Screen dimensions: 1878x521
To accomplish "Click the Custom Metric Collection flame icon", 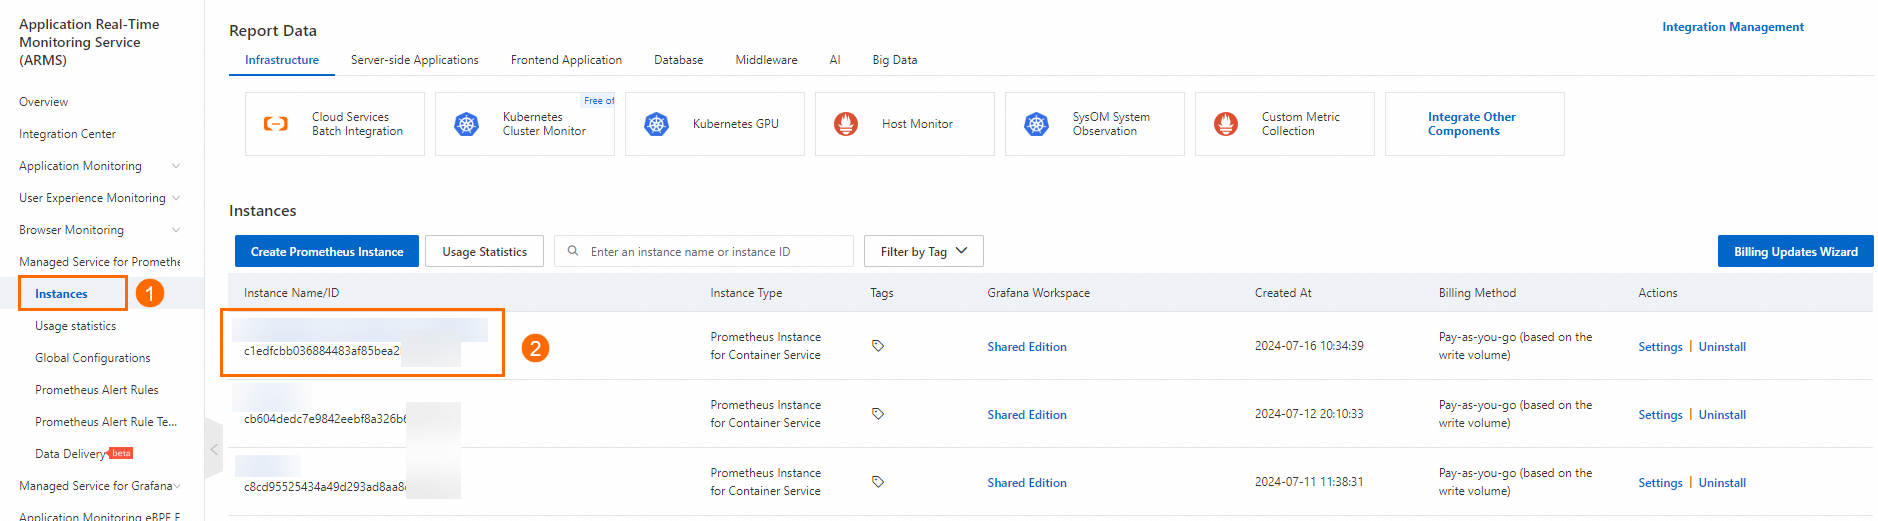I will click(1226, 124).
